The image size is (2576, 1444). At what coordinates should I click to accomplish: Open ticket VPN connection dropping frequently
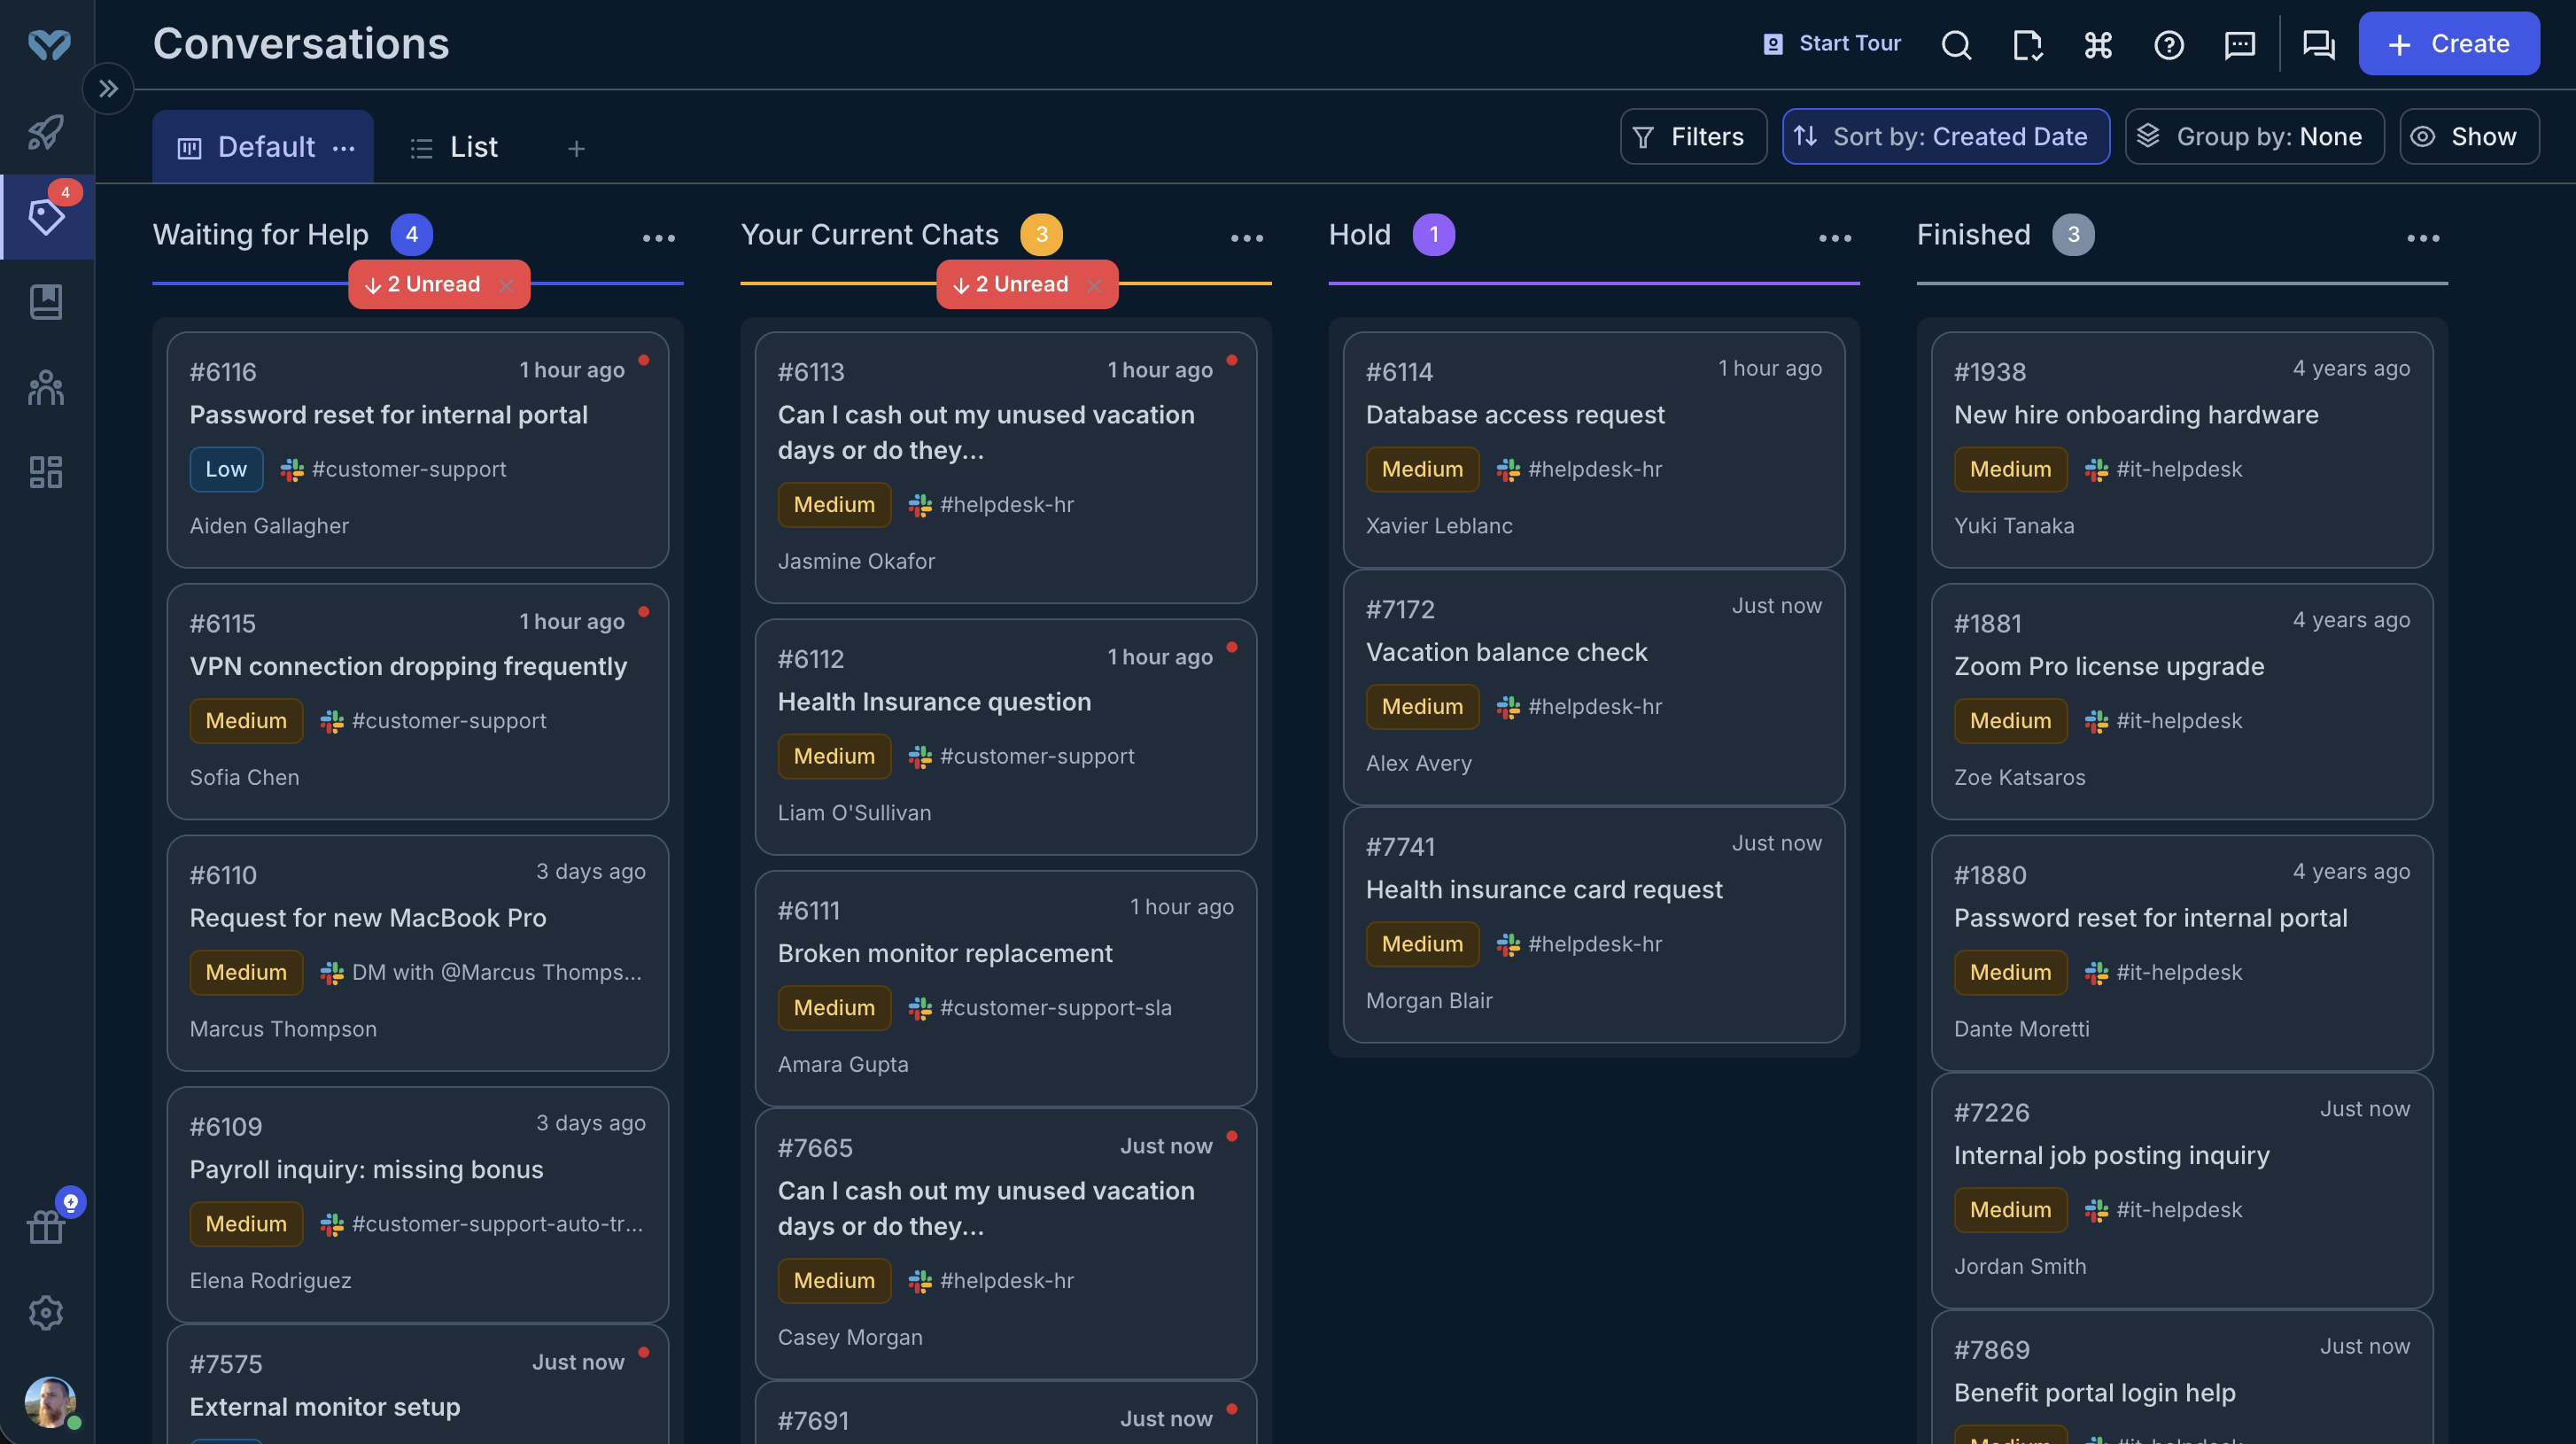tap(418, 702)
